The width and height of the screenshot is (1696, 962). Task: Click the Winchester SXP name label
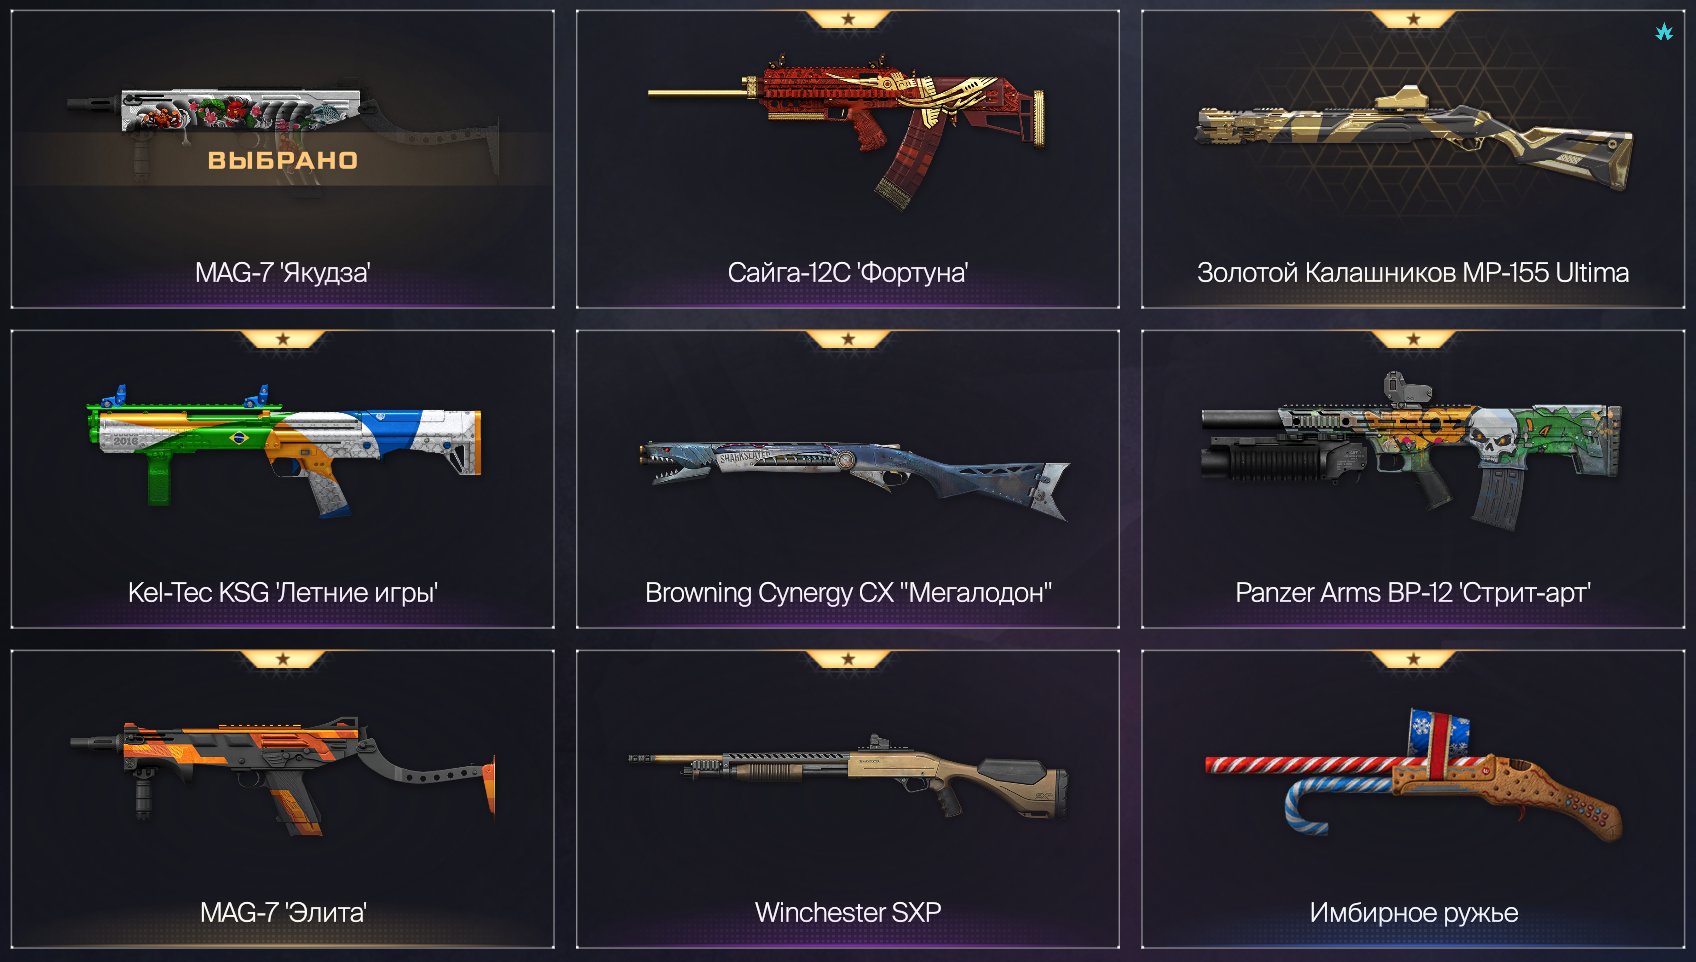click(848, 912)
